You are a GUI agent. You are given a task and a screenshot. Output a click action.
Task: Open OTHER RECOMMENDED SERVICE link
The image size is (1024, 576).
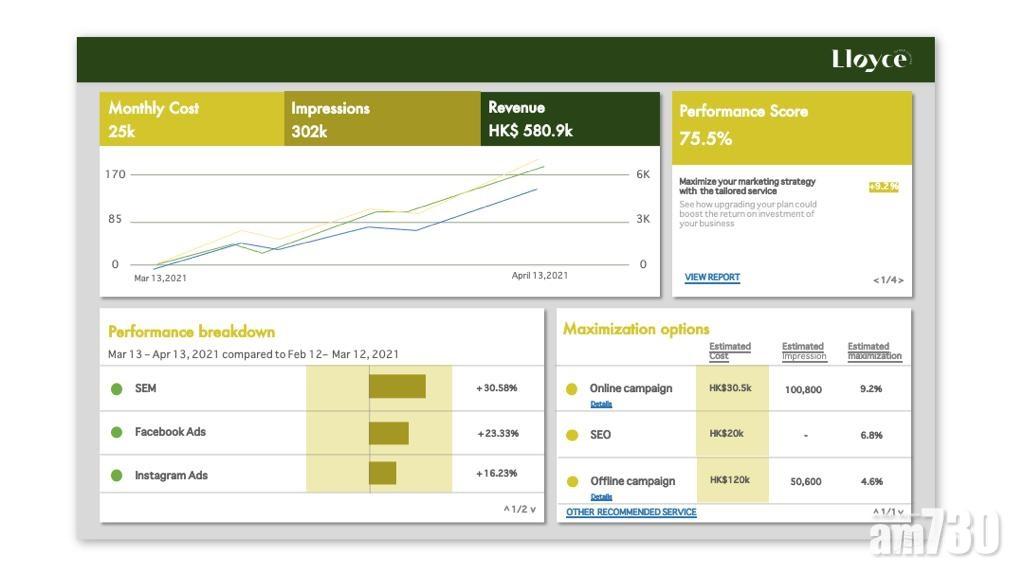point(631,512)
